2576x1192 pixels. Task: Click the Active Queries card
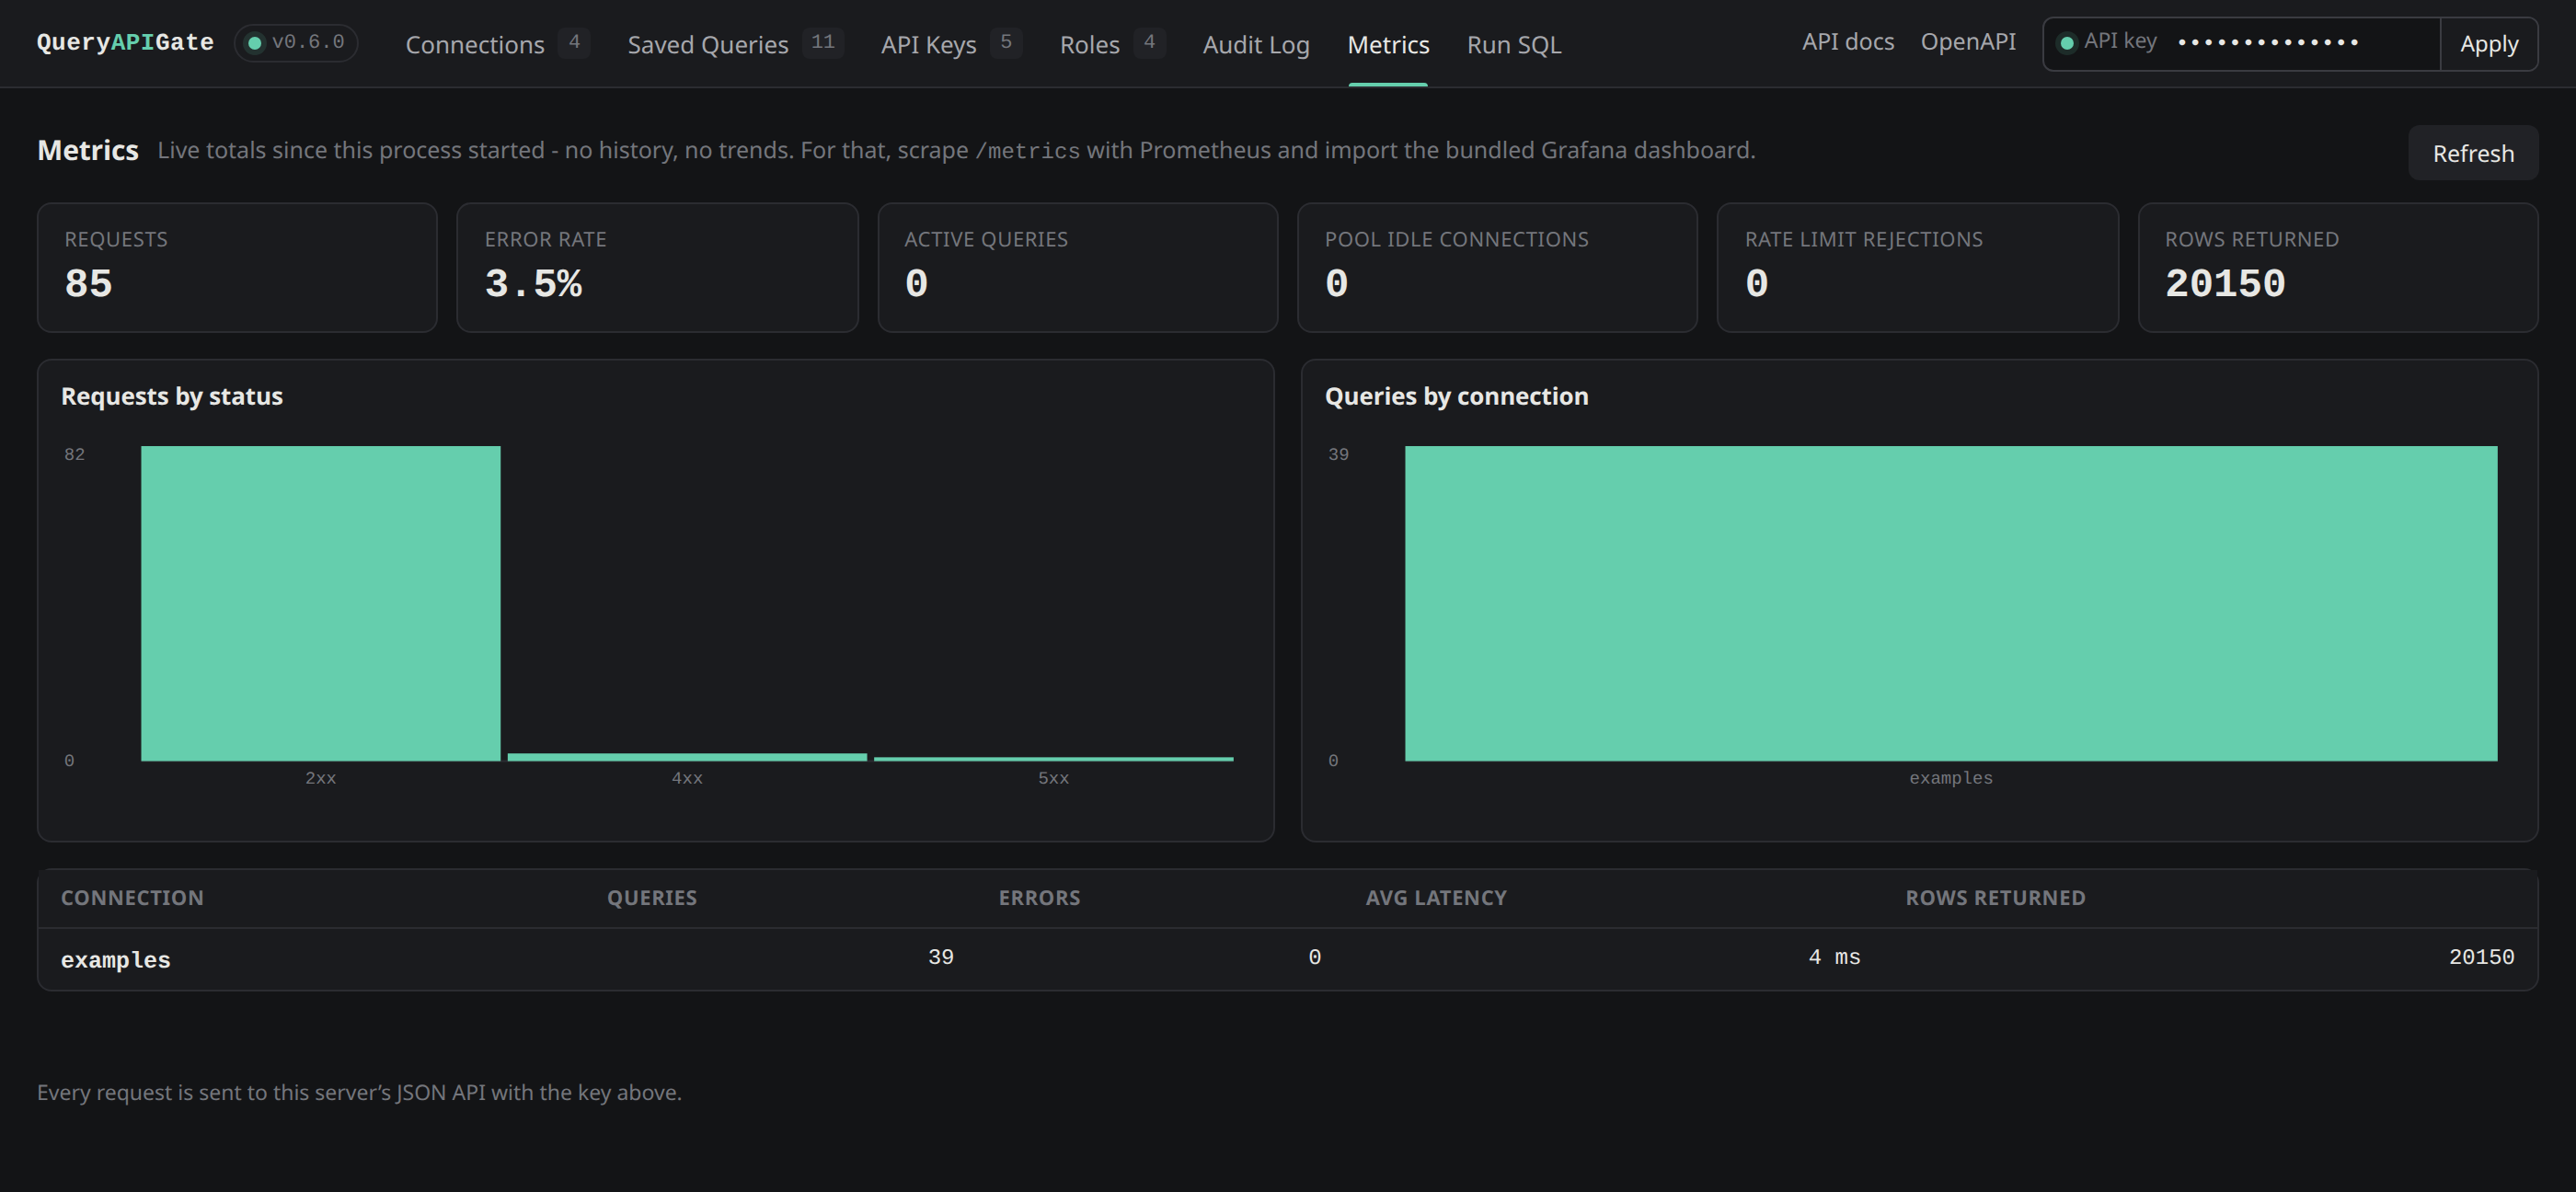[x=1077, y=267]
